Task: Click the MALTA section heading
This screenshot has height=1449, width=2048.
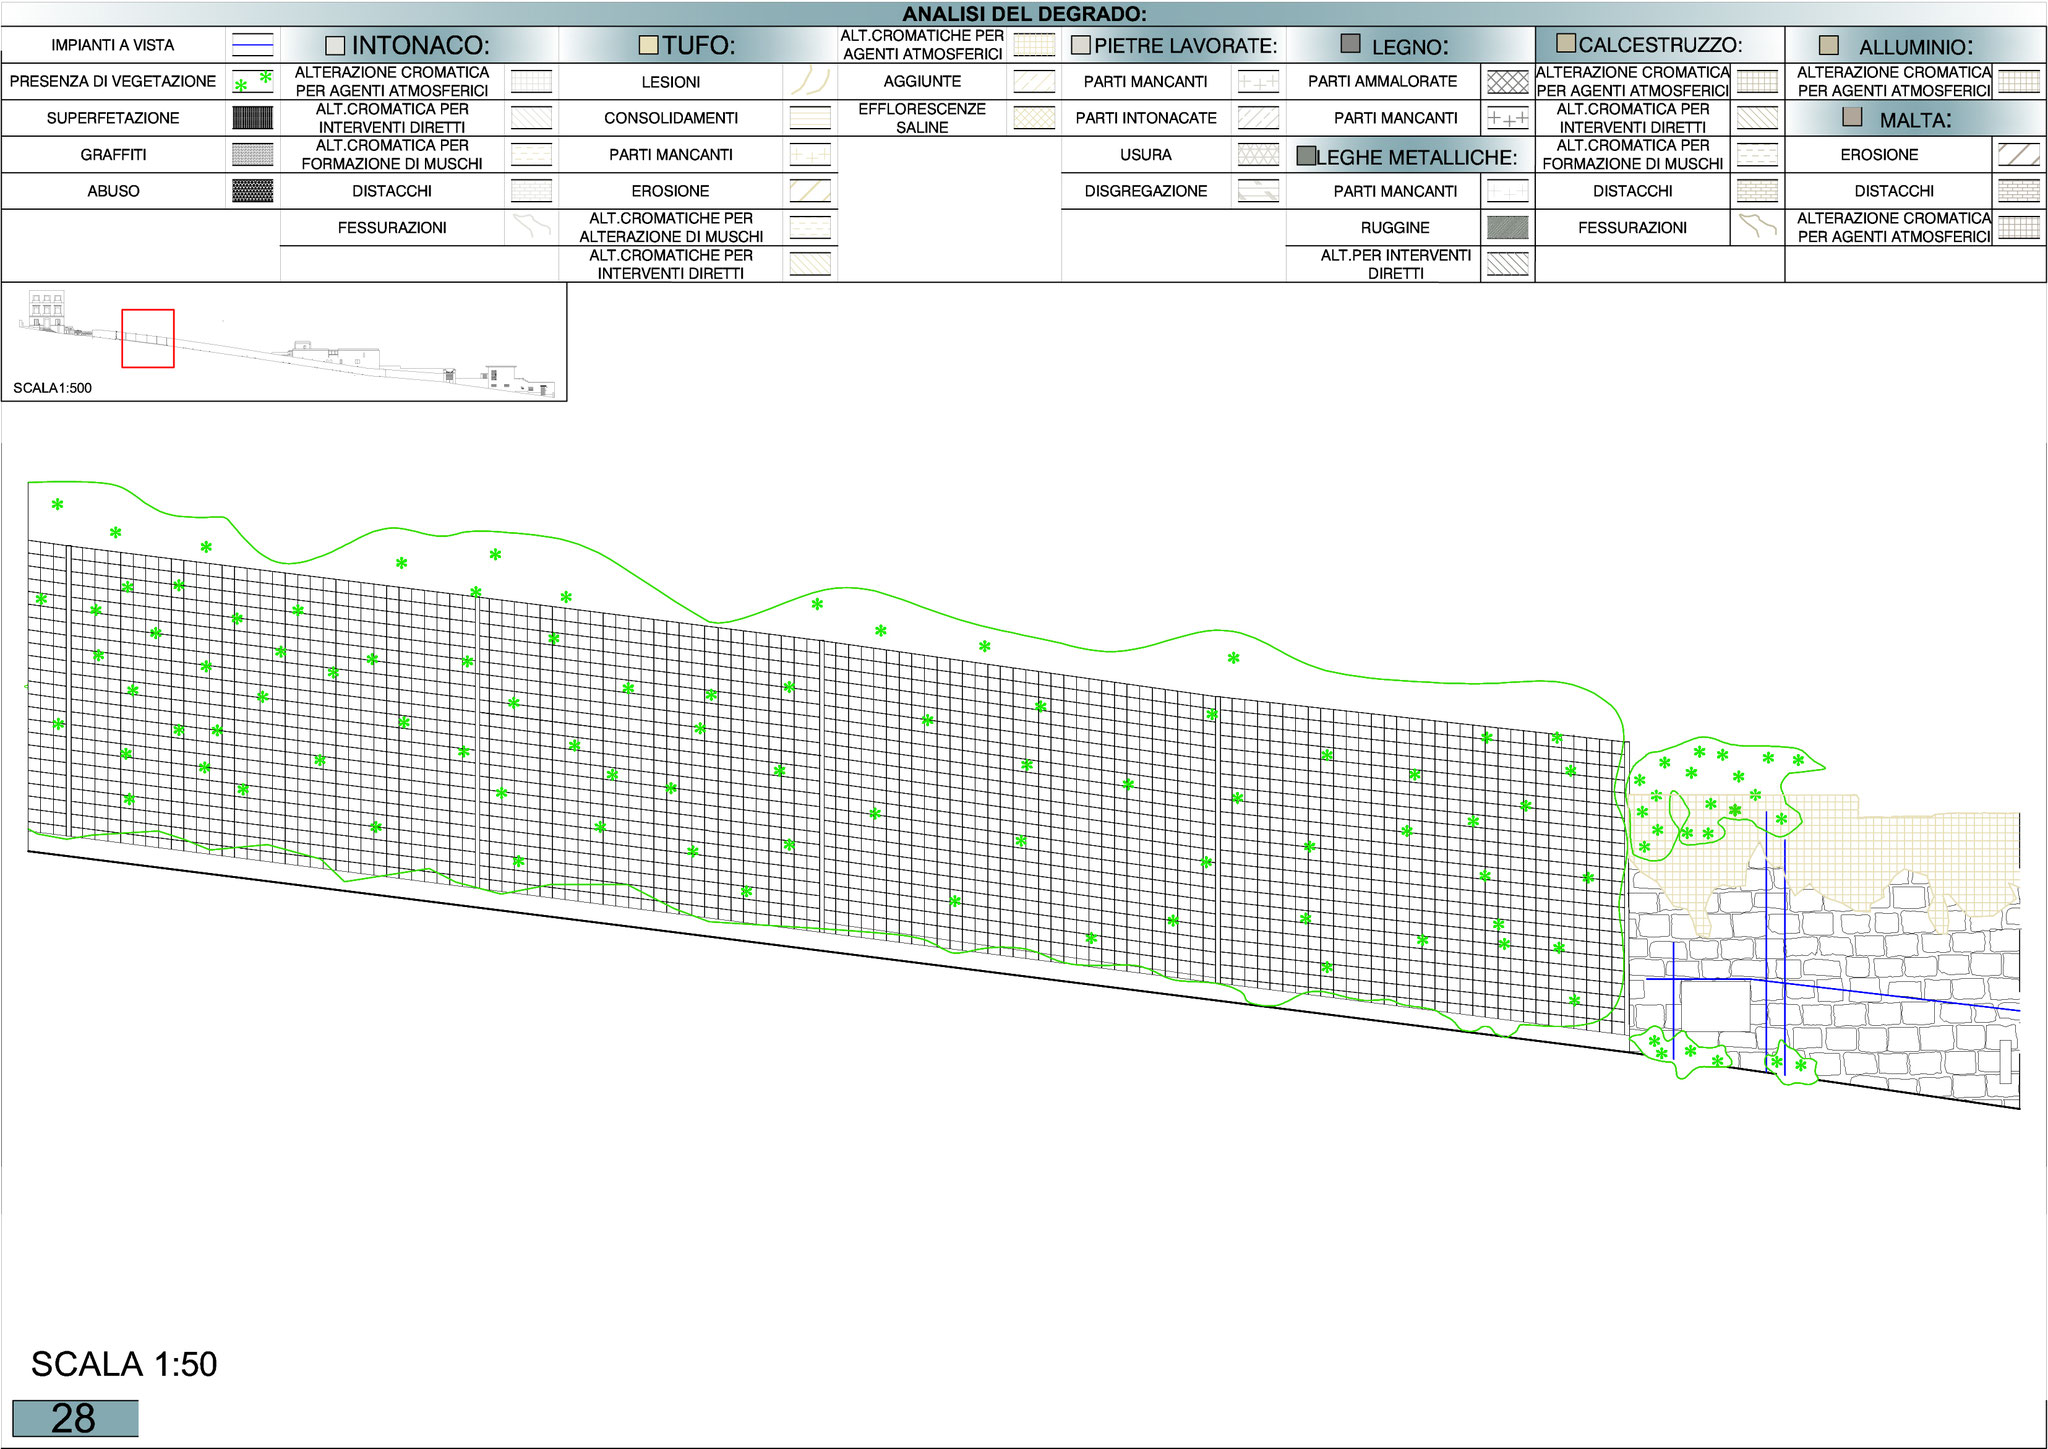Action: tap(1914, 120)
